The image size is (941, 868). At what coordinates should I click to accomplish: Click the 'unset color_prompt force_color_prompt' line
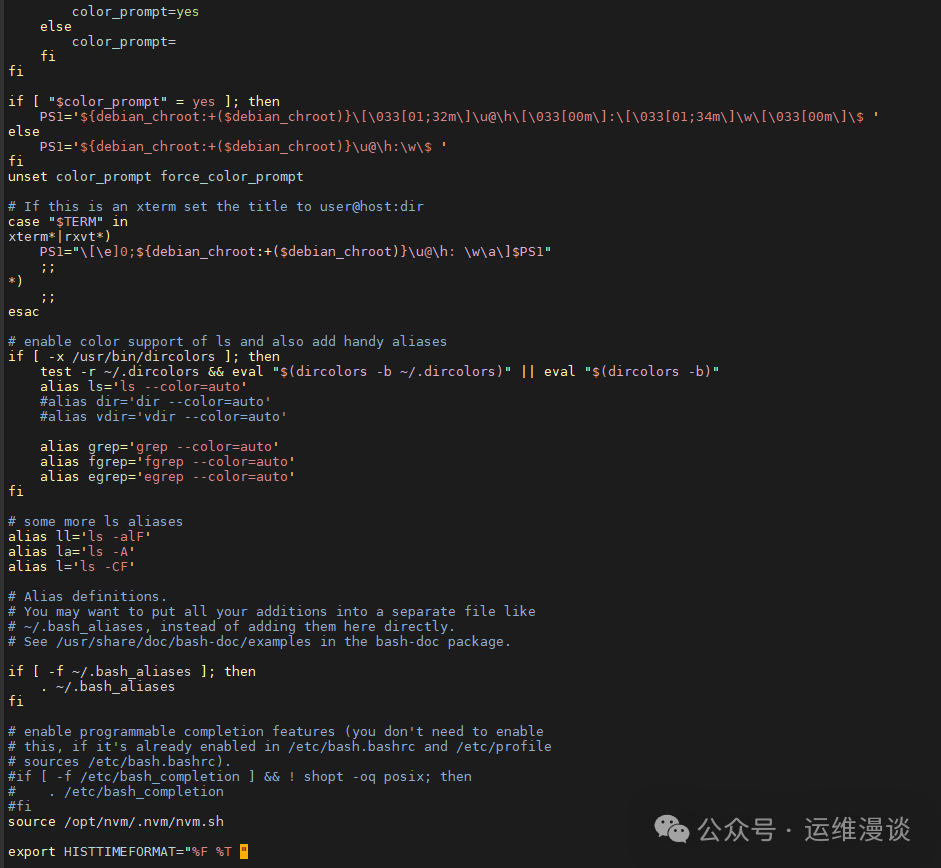click(155, 176)
